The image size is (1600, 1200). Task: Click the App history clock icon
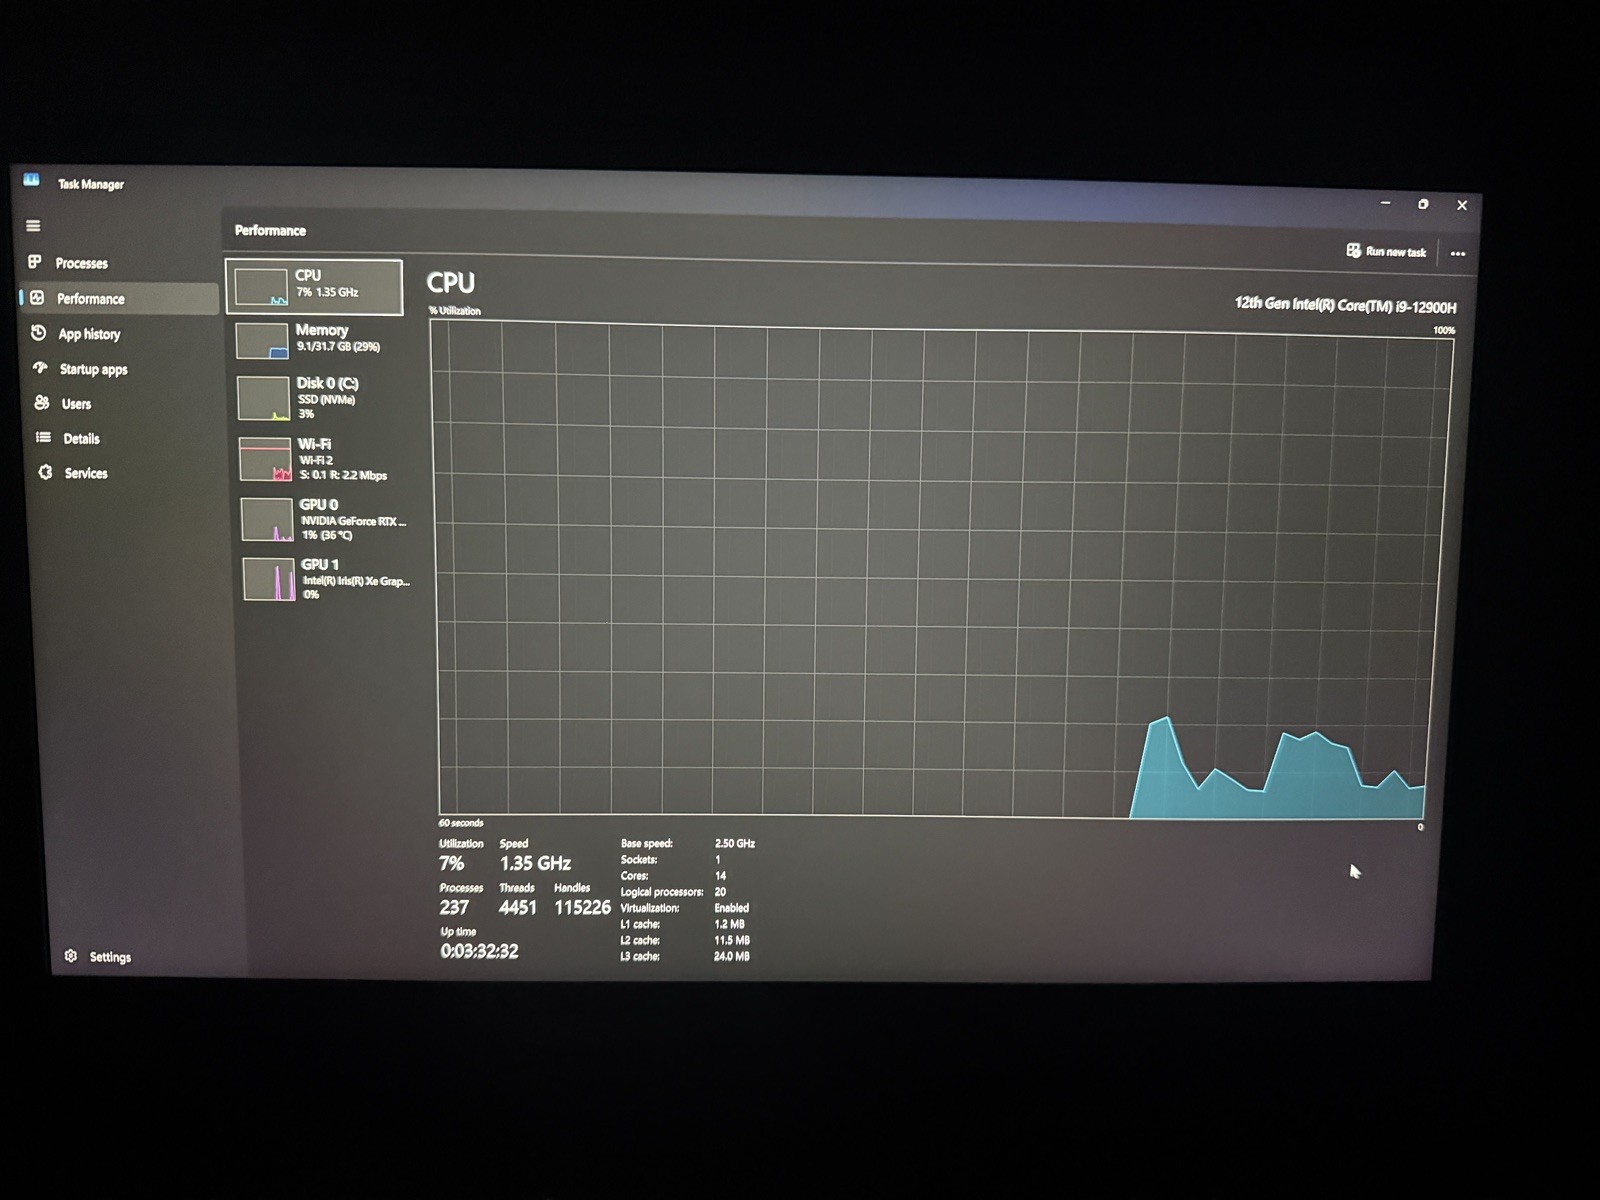[x=39, y=333]
